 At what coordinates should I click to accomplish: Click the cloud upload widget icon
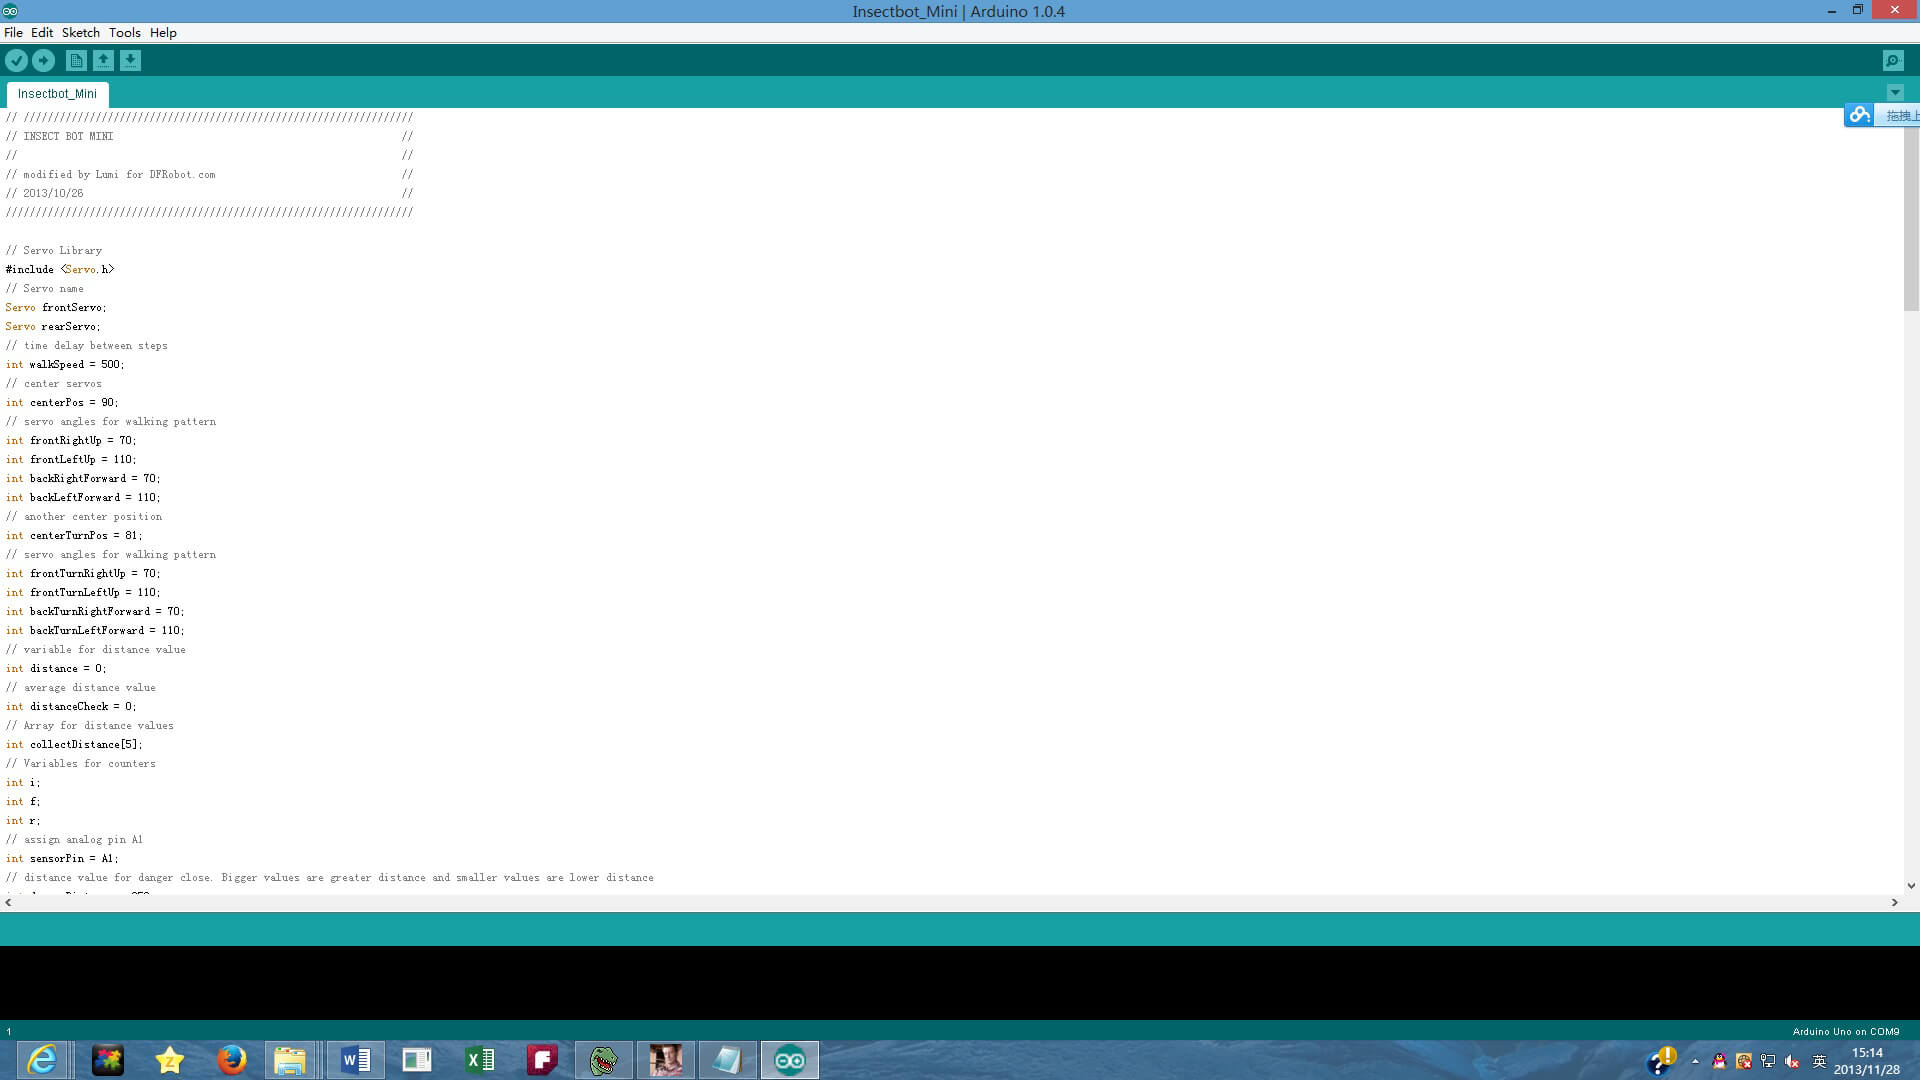tap(1859, 115)
